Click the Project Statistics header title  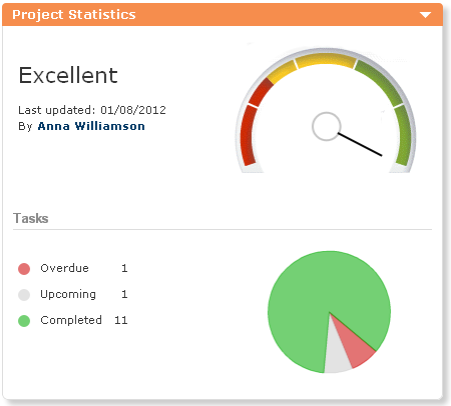74,15
